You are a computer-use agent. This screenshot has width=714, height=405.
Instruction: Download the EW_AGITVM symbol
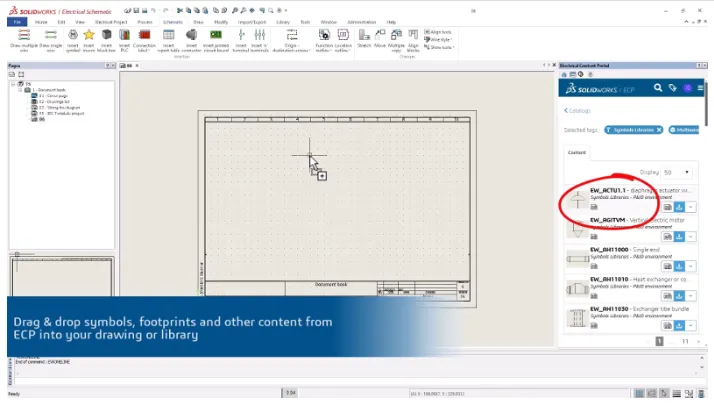[x=679, y=237]
